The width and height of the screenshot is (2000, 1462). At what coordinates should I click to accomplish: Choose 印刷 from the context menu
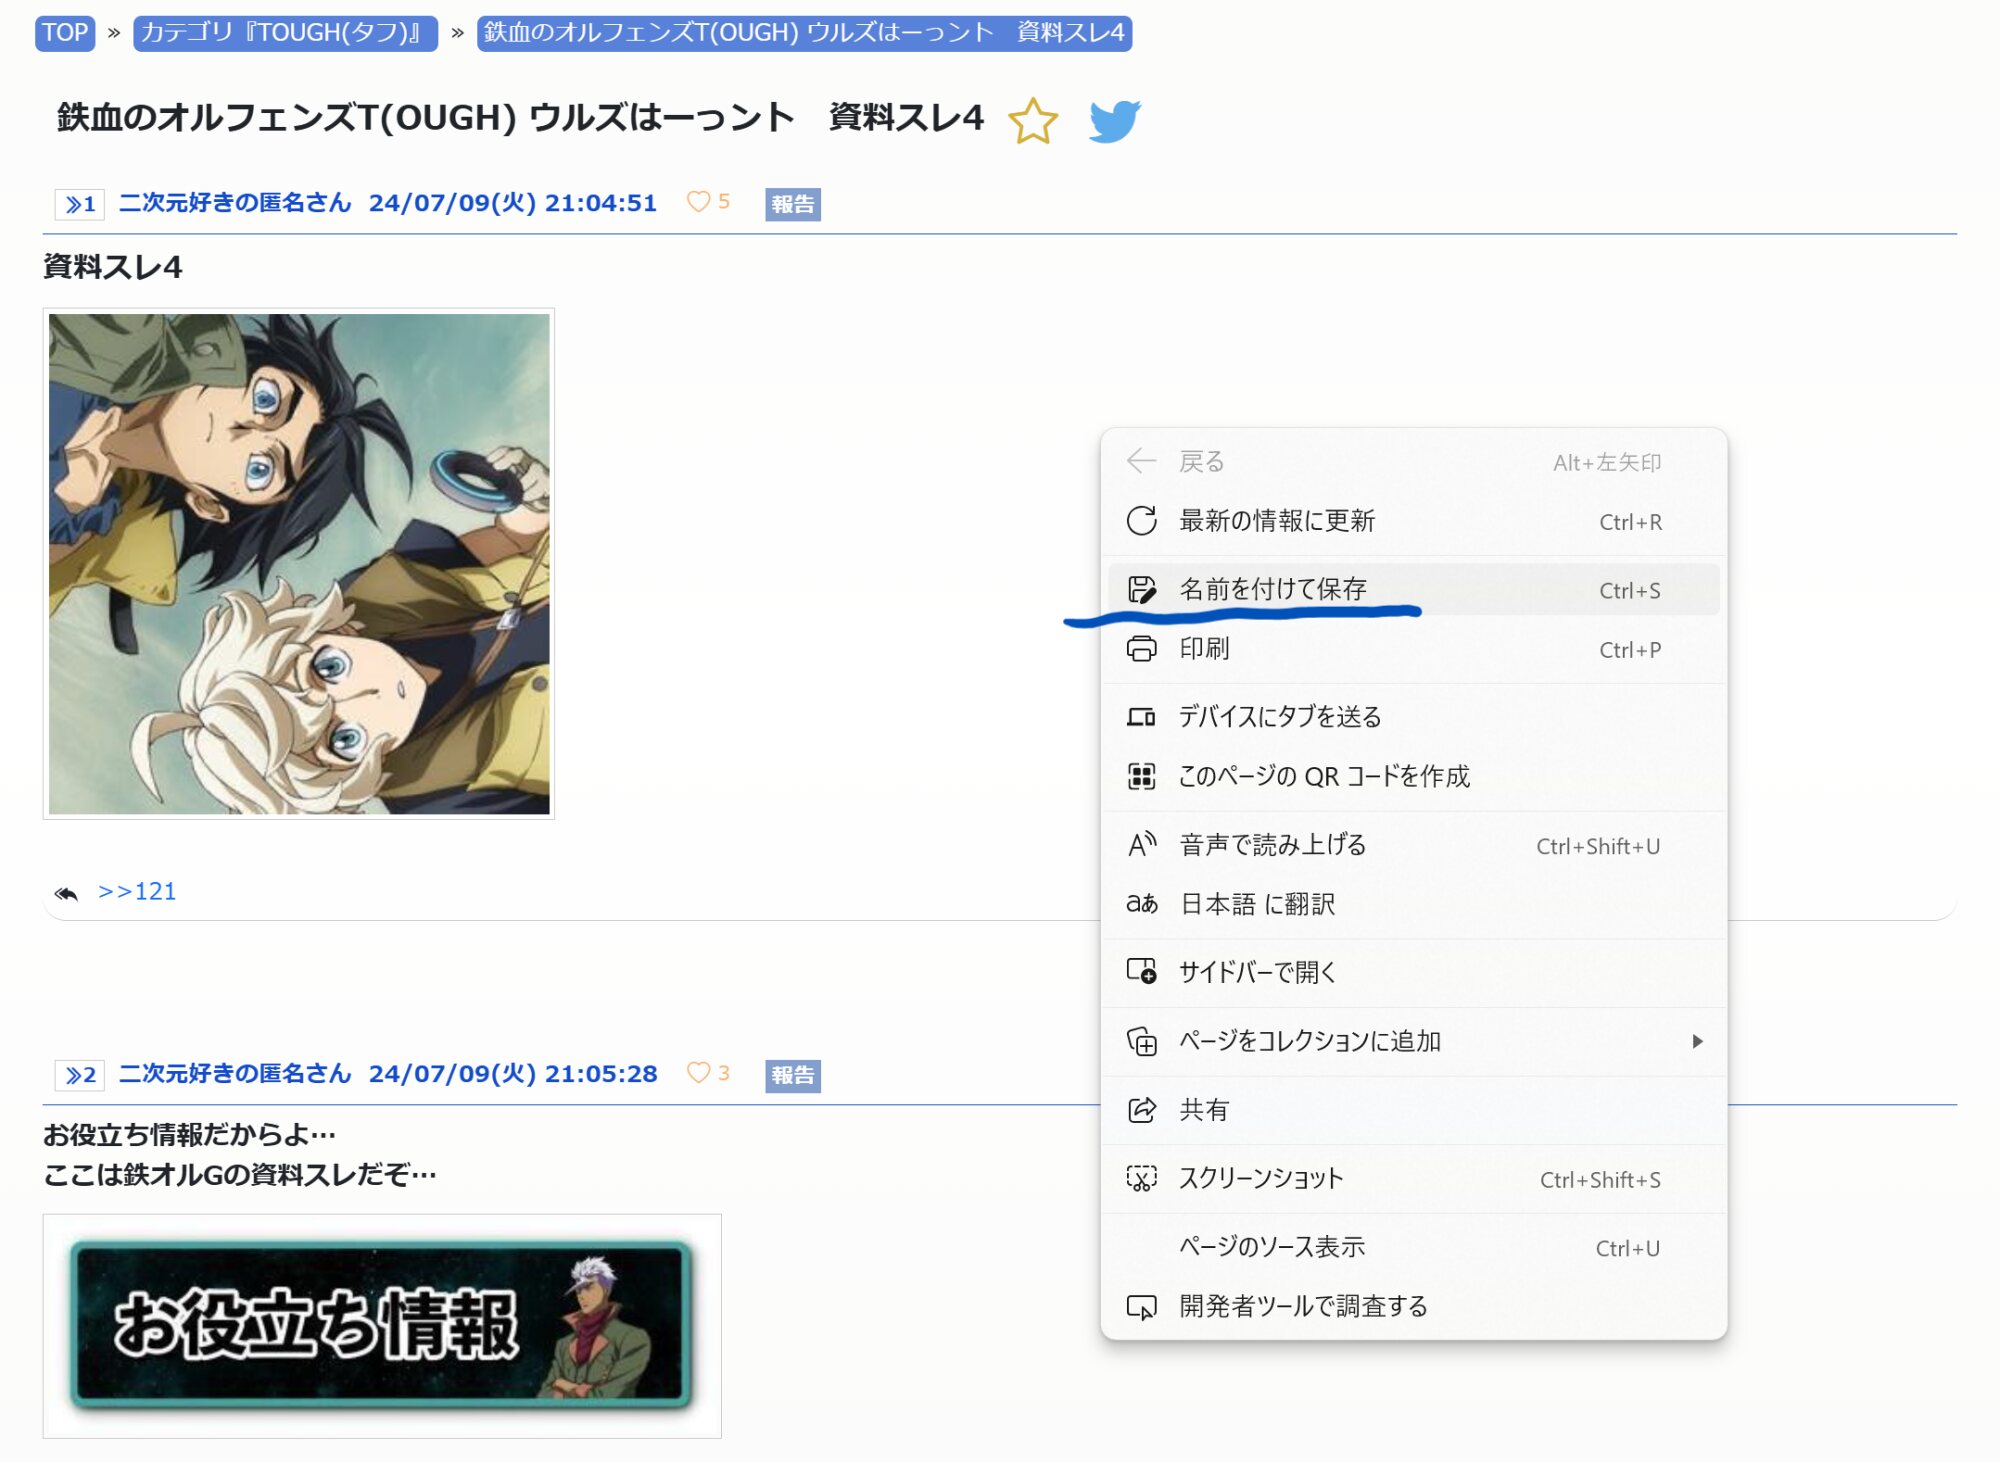[1204, 649]
